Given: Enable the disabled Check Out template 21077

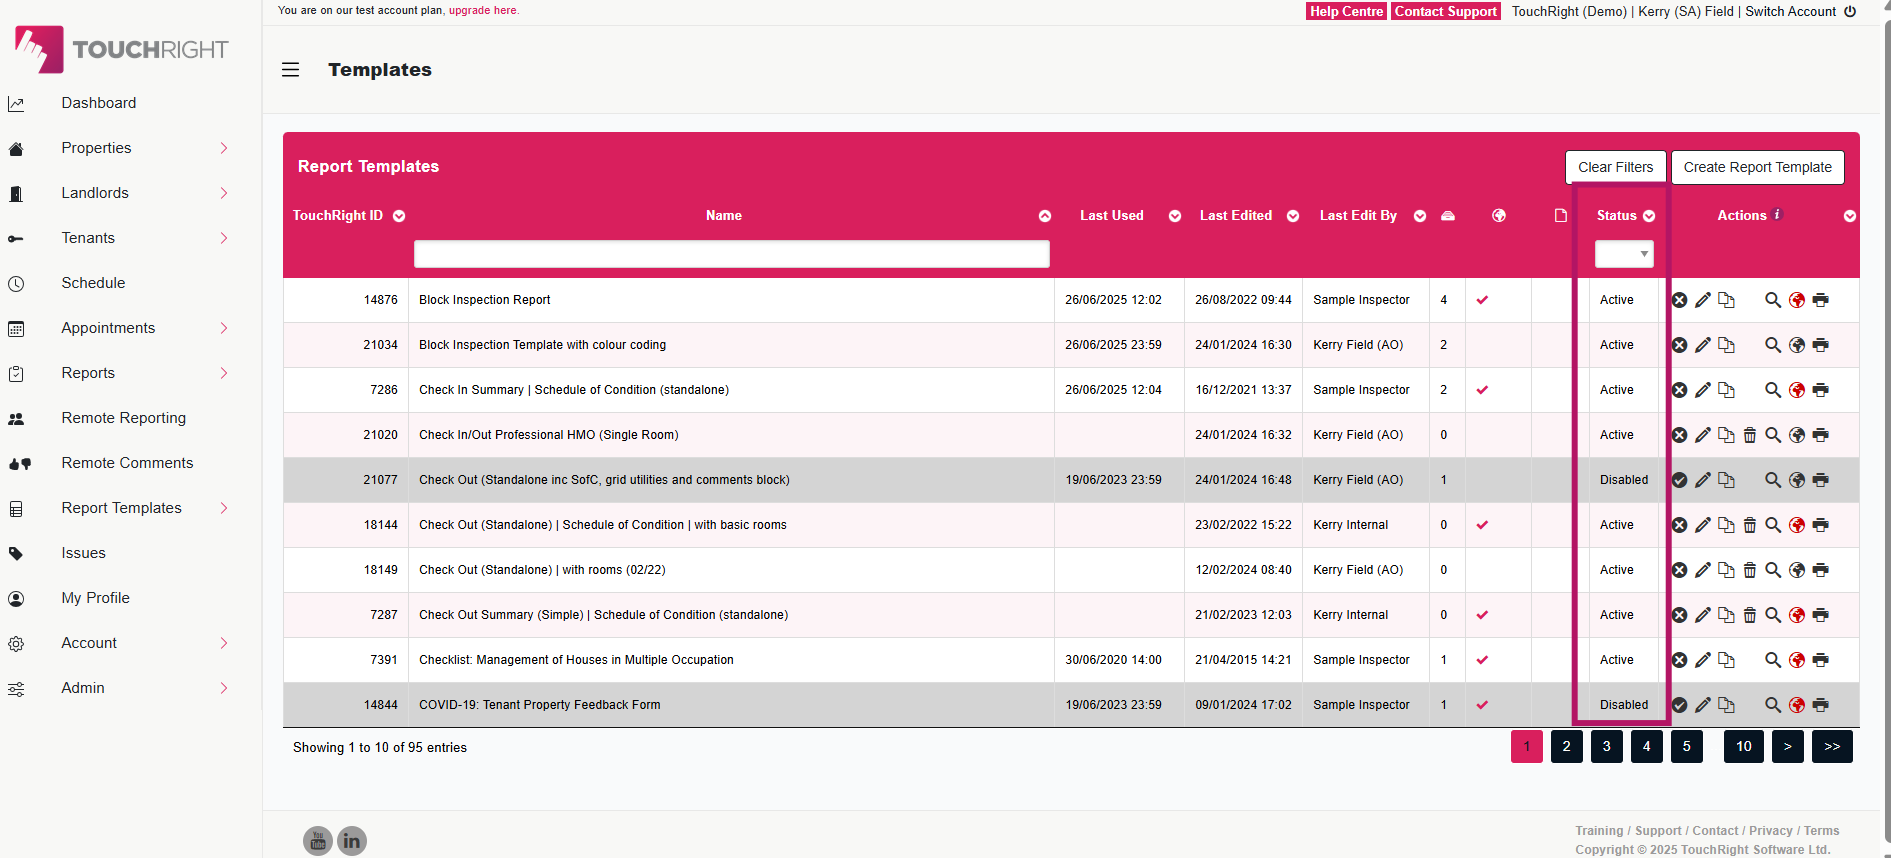Looking at the screenshot, I should [x=1679, y=480].
